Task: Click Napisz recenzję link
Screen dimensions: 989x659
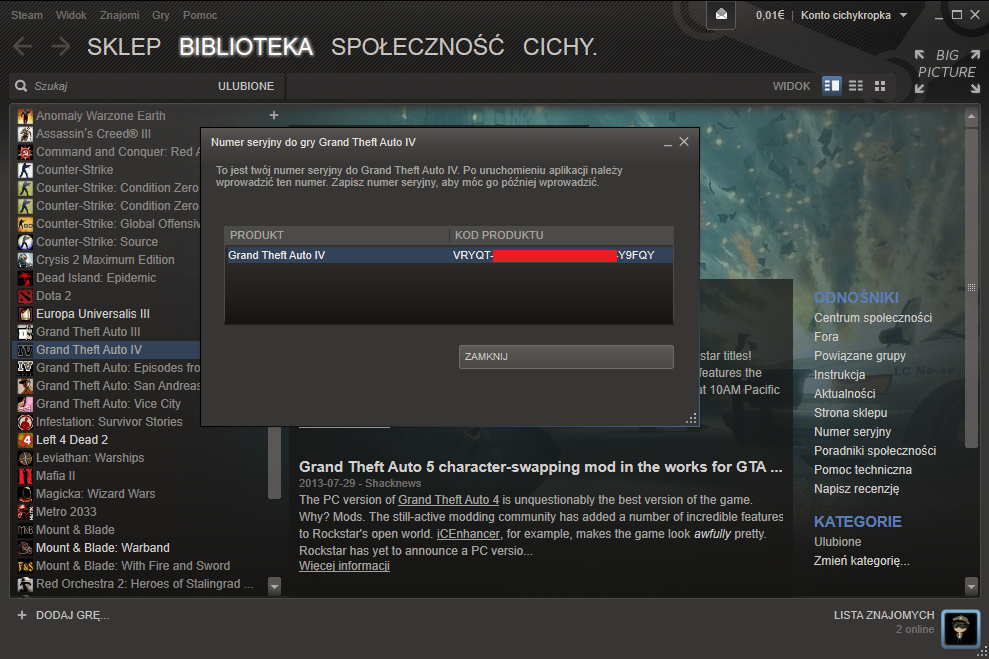Action: point(857,489)
